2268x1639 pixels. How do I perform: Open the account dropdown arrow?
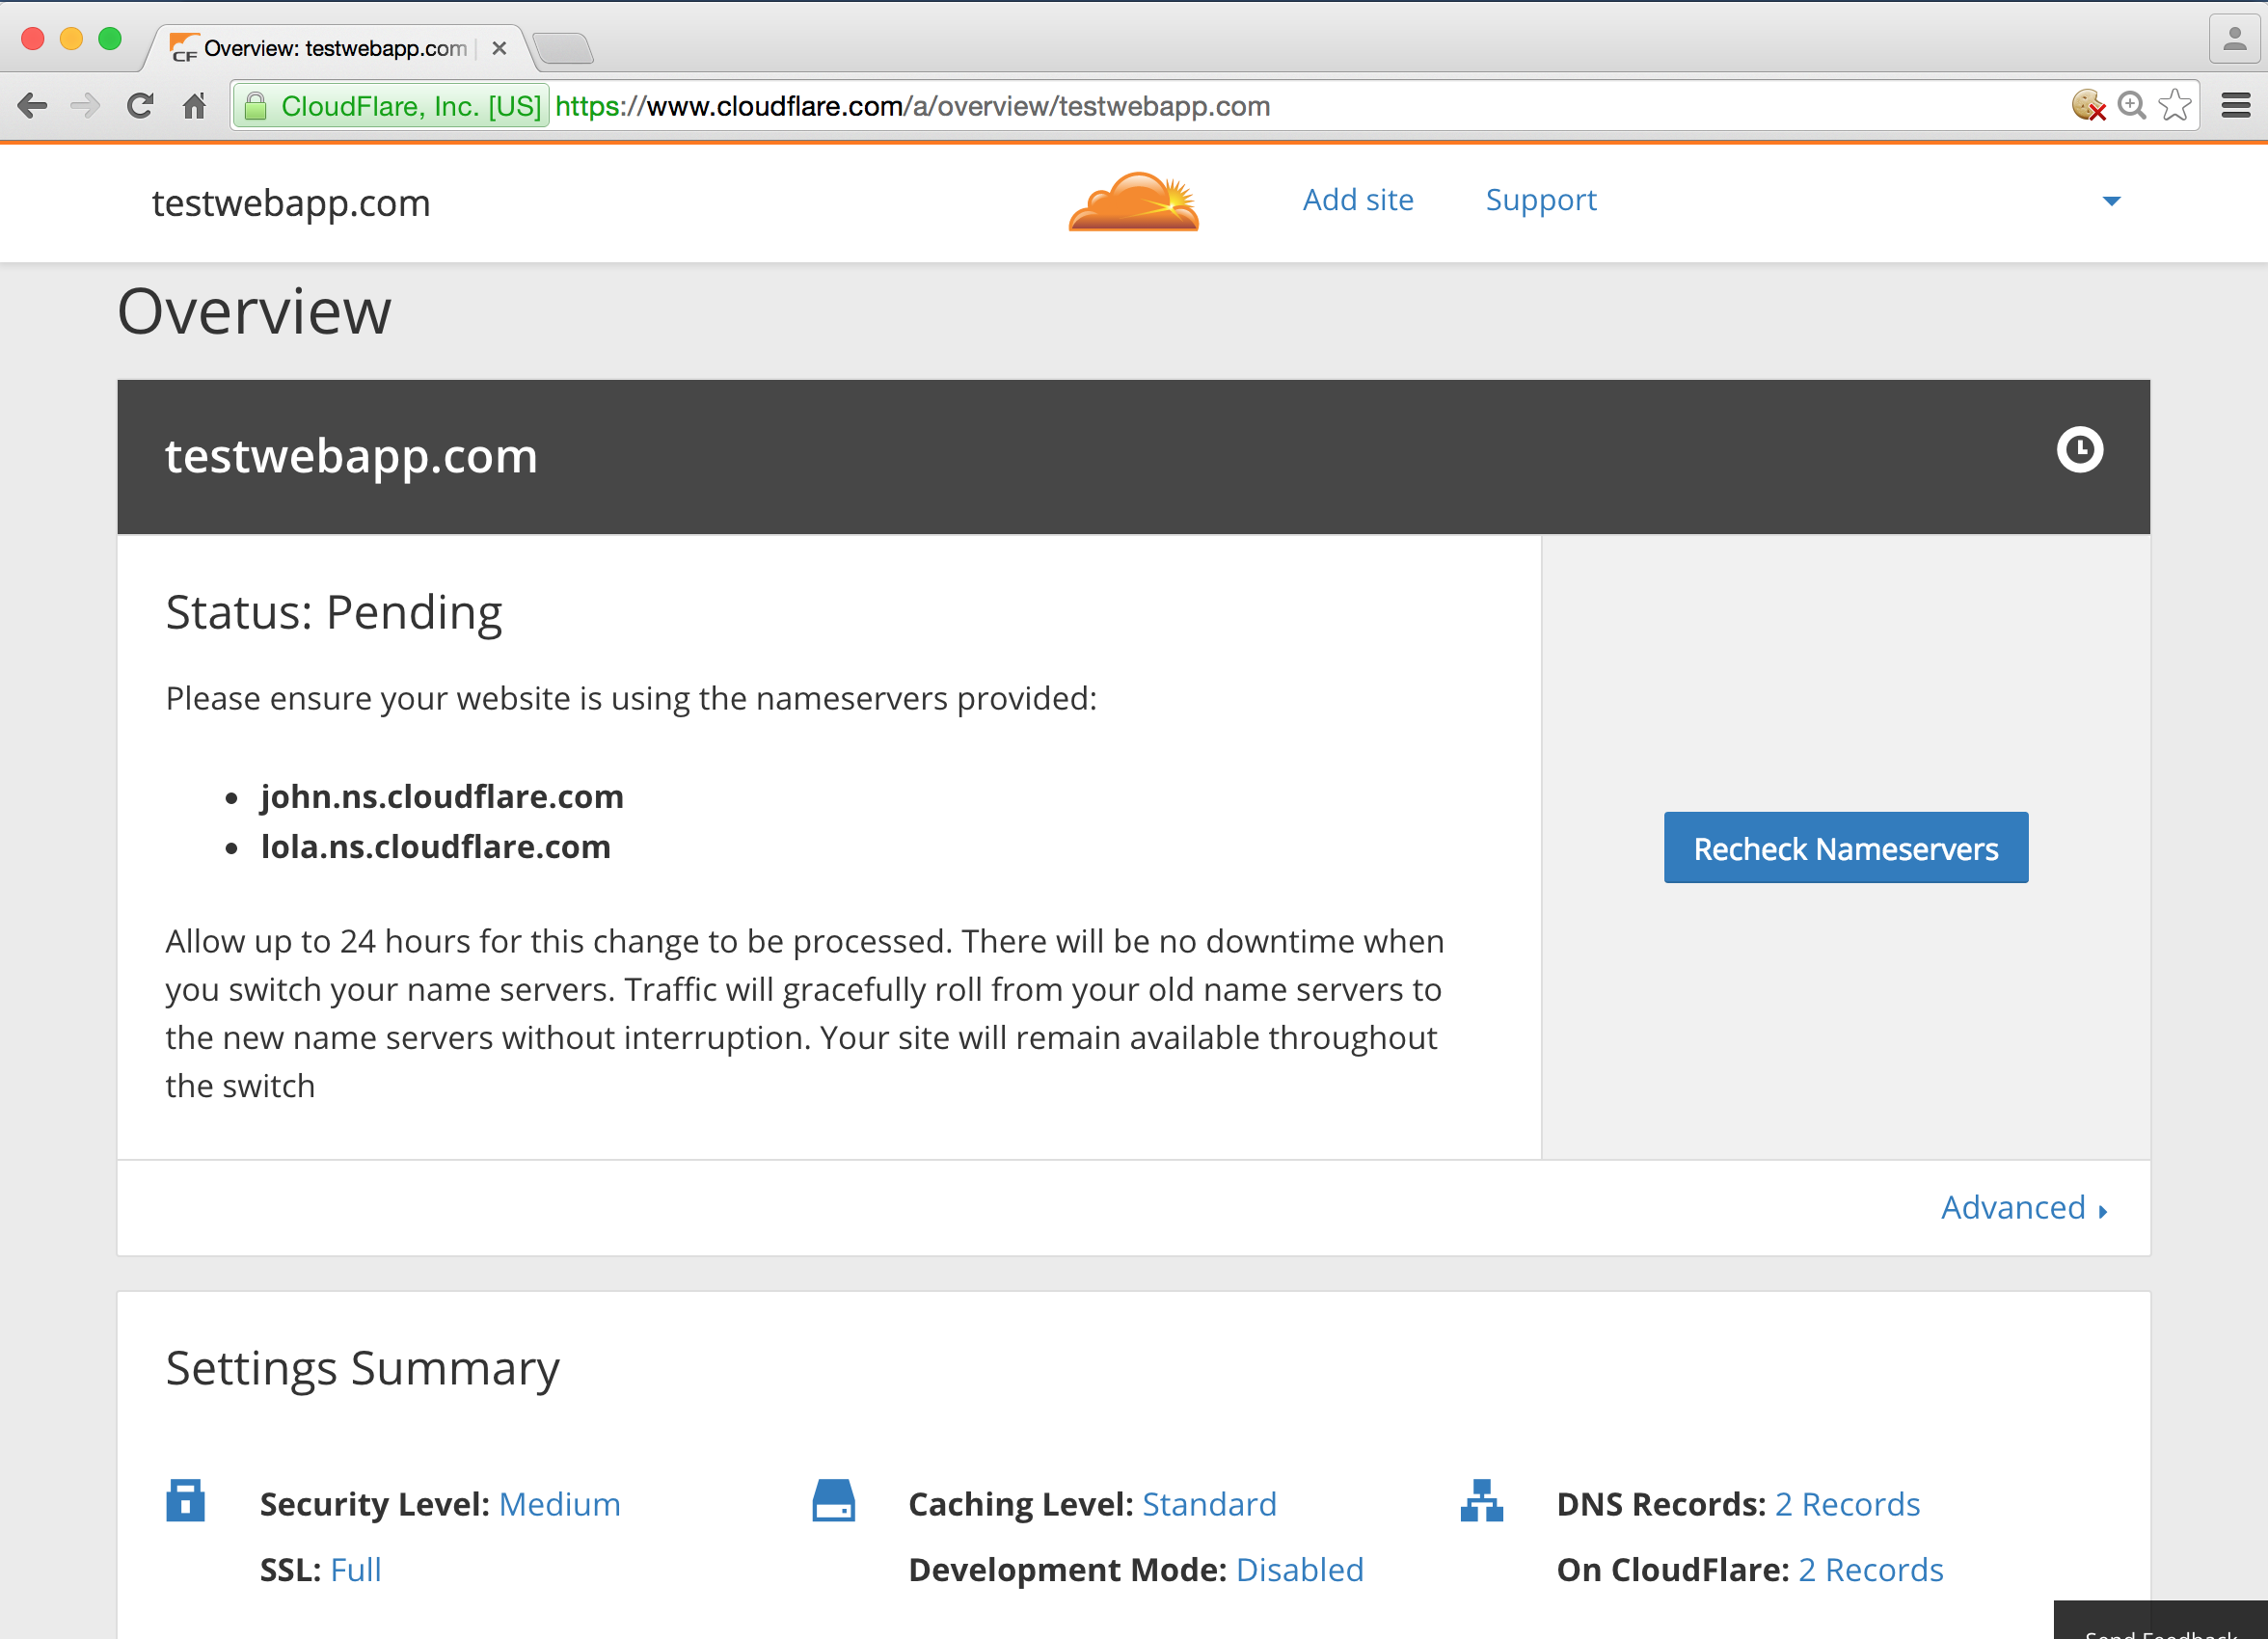click(2111, 201)
